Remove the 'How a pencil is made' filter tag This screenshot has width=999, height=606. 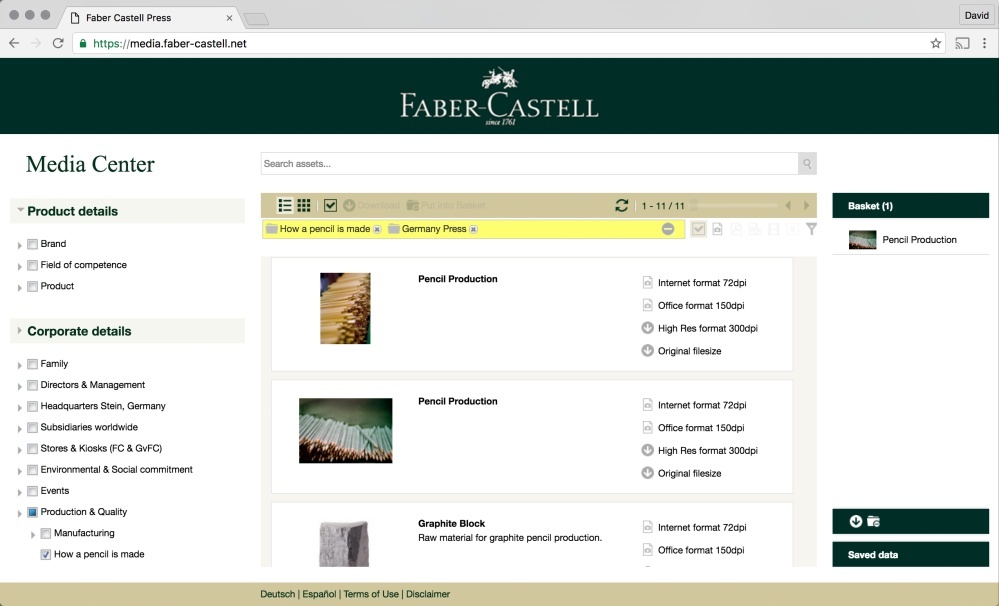377,229
